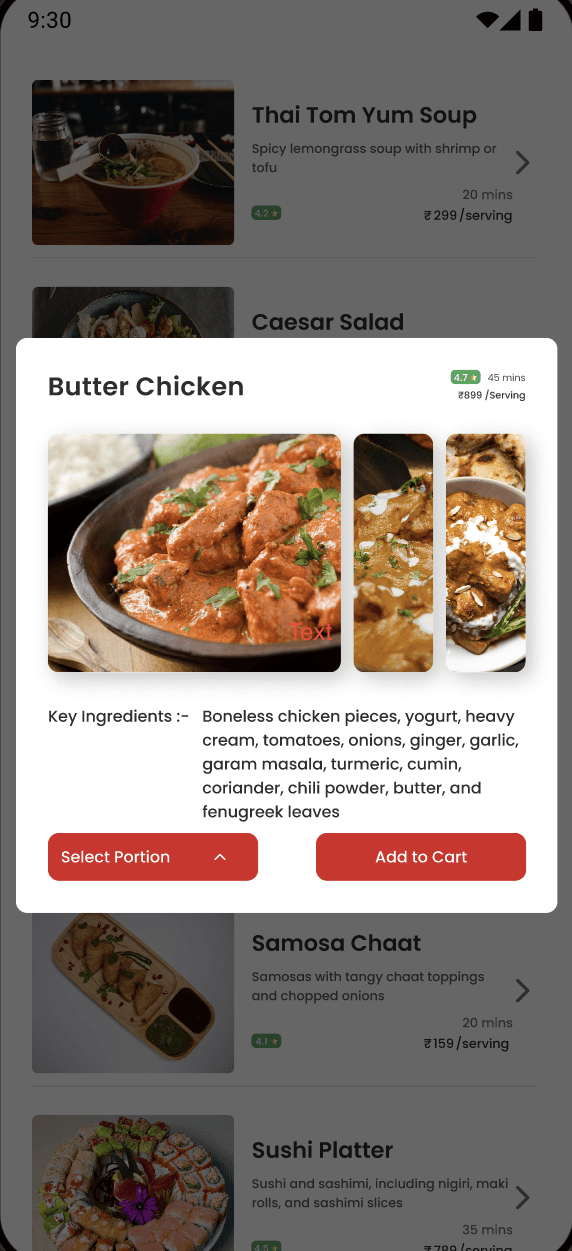Select the third Butter Chicken gallery image
The height and width of the screenshot is (1251, 572).
(486, 552)
